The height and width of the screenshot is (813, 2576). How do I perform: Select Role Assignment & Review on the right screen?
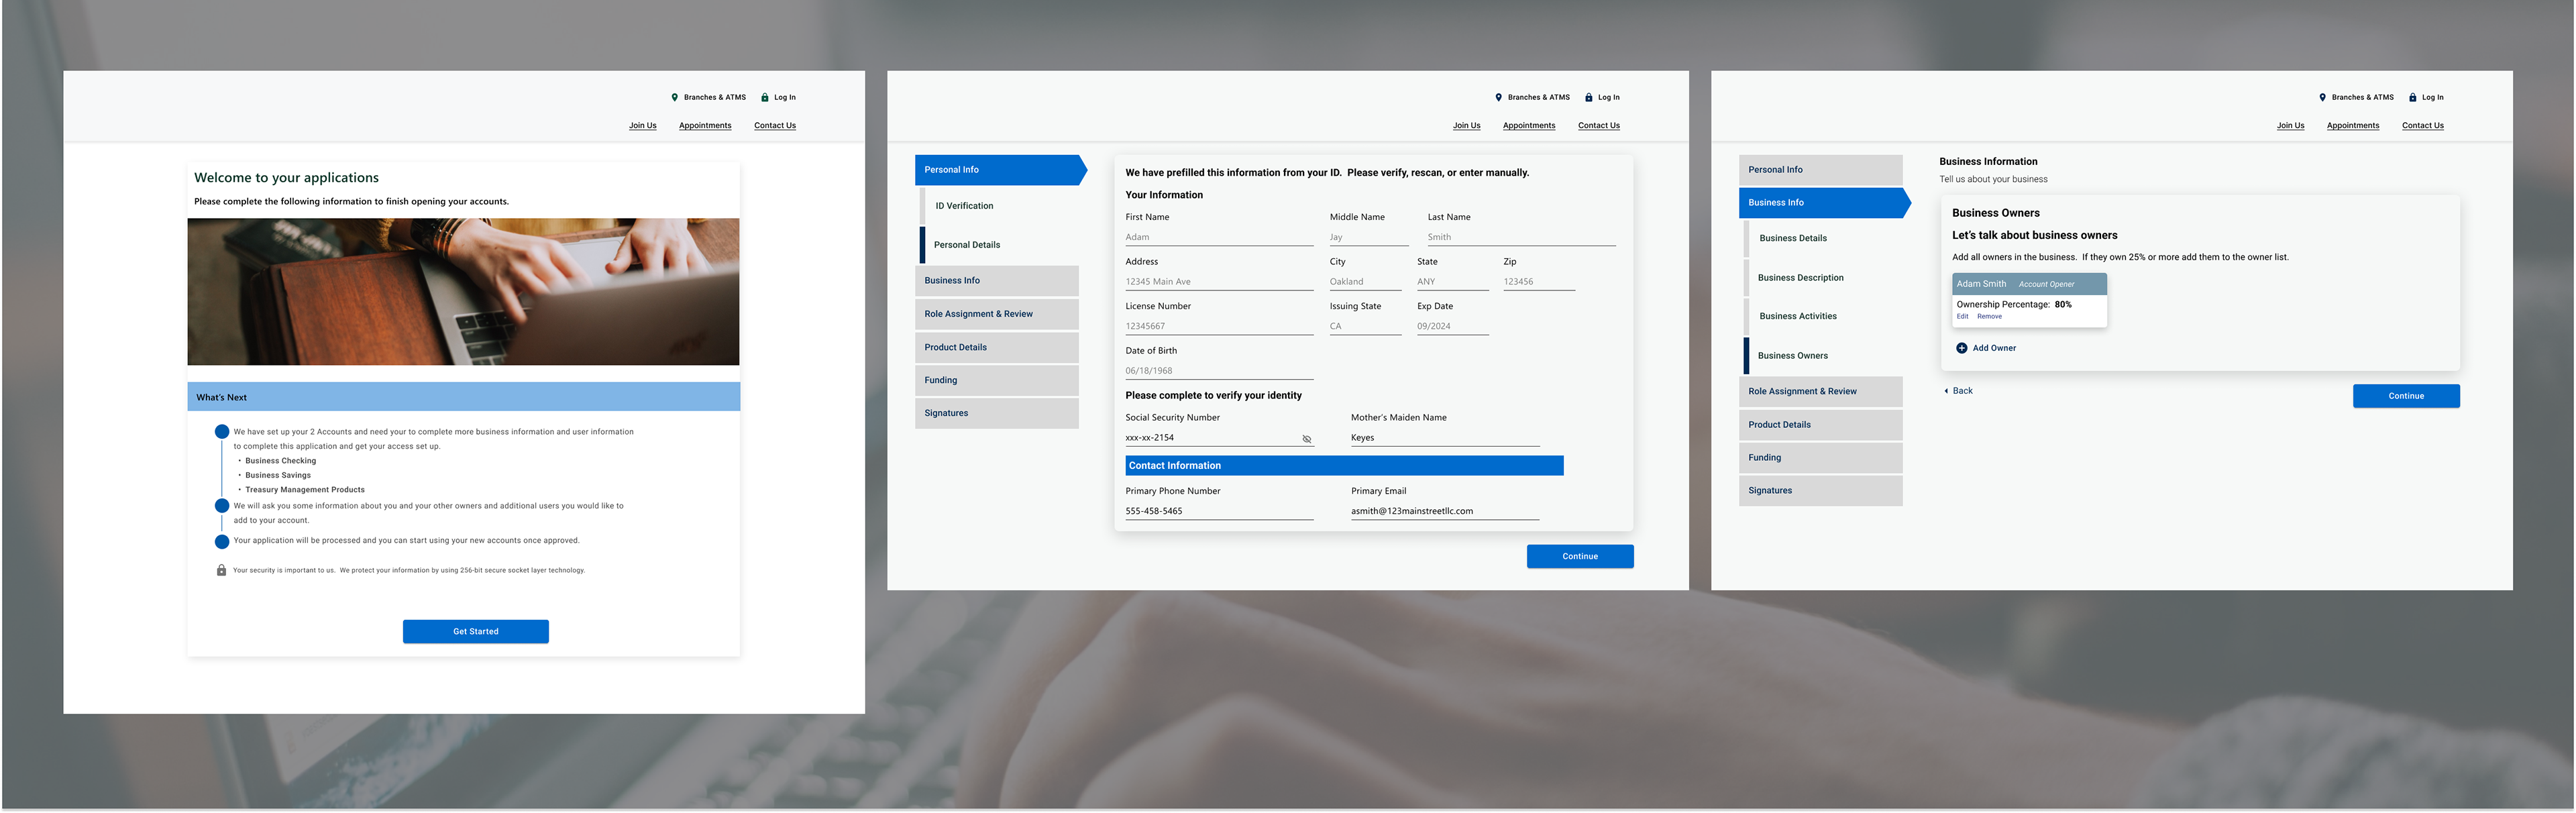tap(1821, 392)
